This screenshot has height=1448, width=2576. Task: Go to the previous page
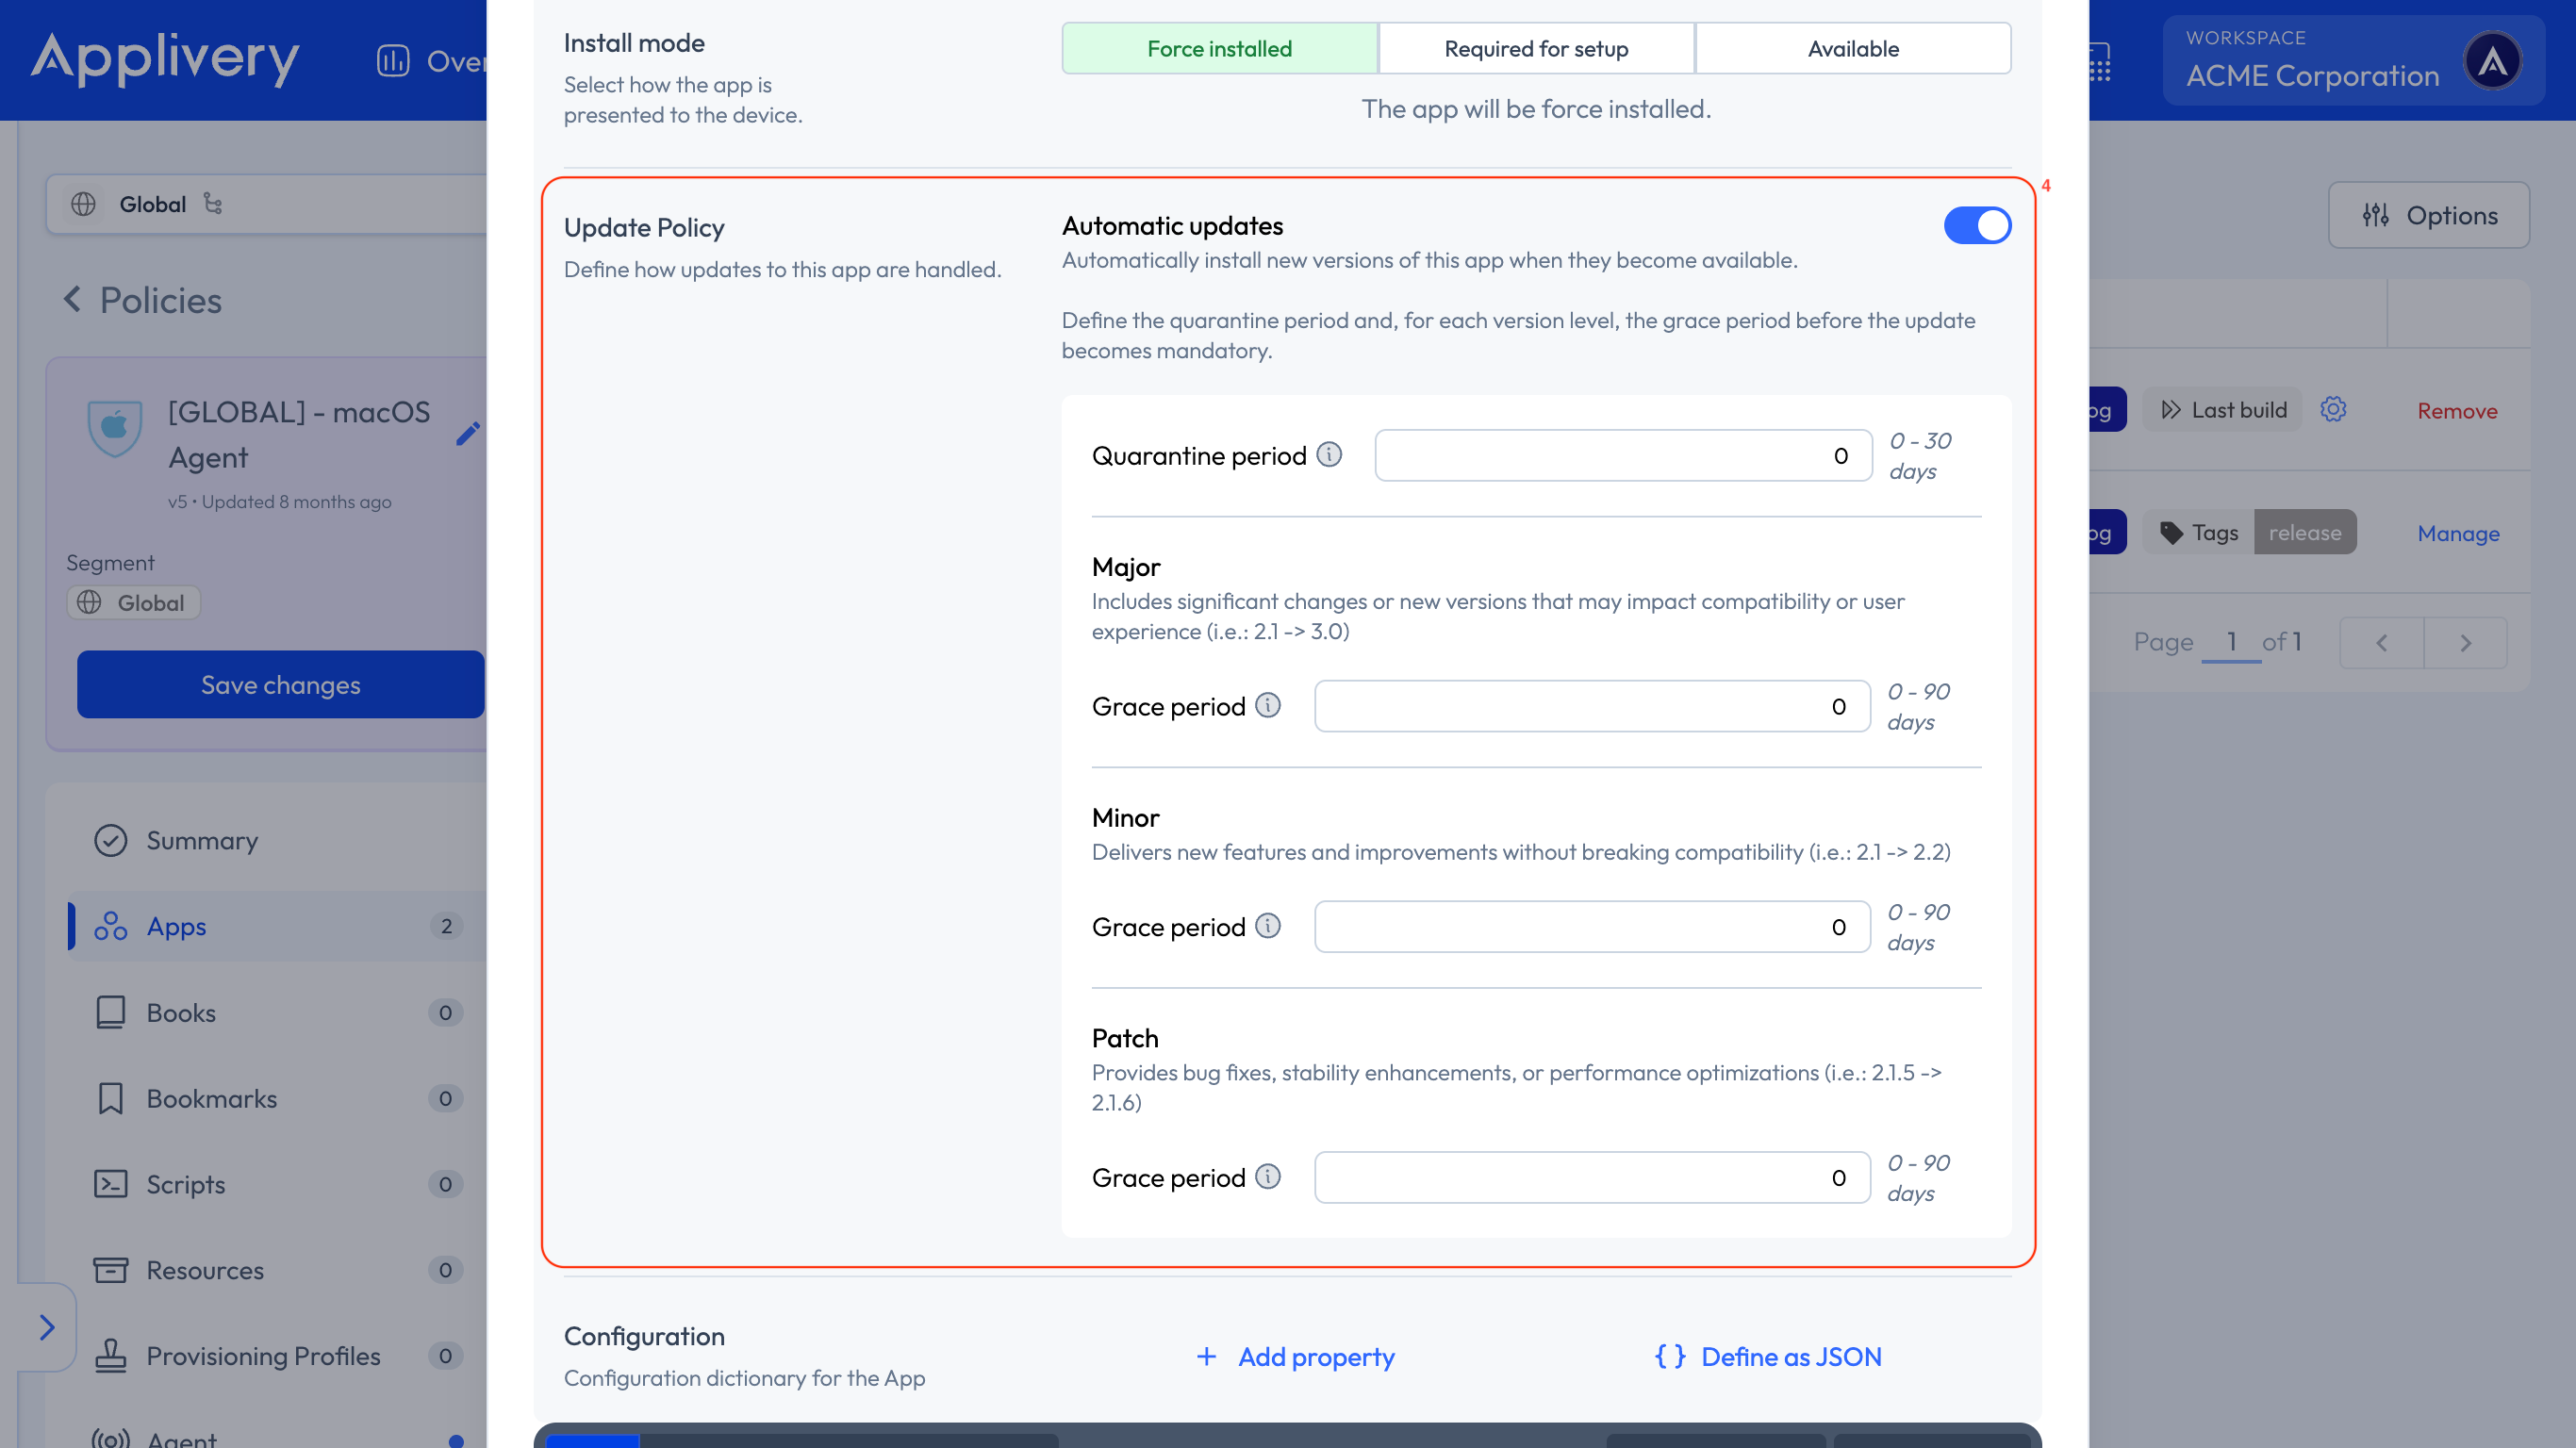(x=2382, y=643)
